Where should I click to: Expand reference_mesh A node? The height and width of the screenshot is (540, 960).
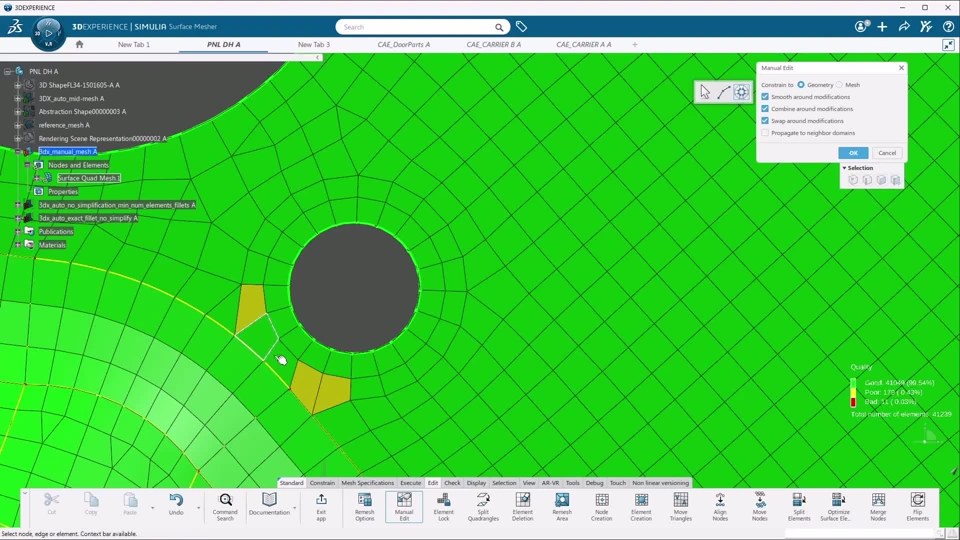18,125
